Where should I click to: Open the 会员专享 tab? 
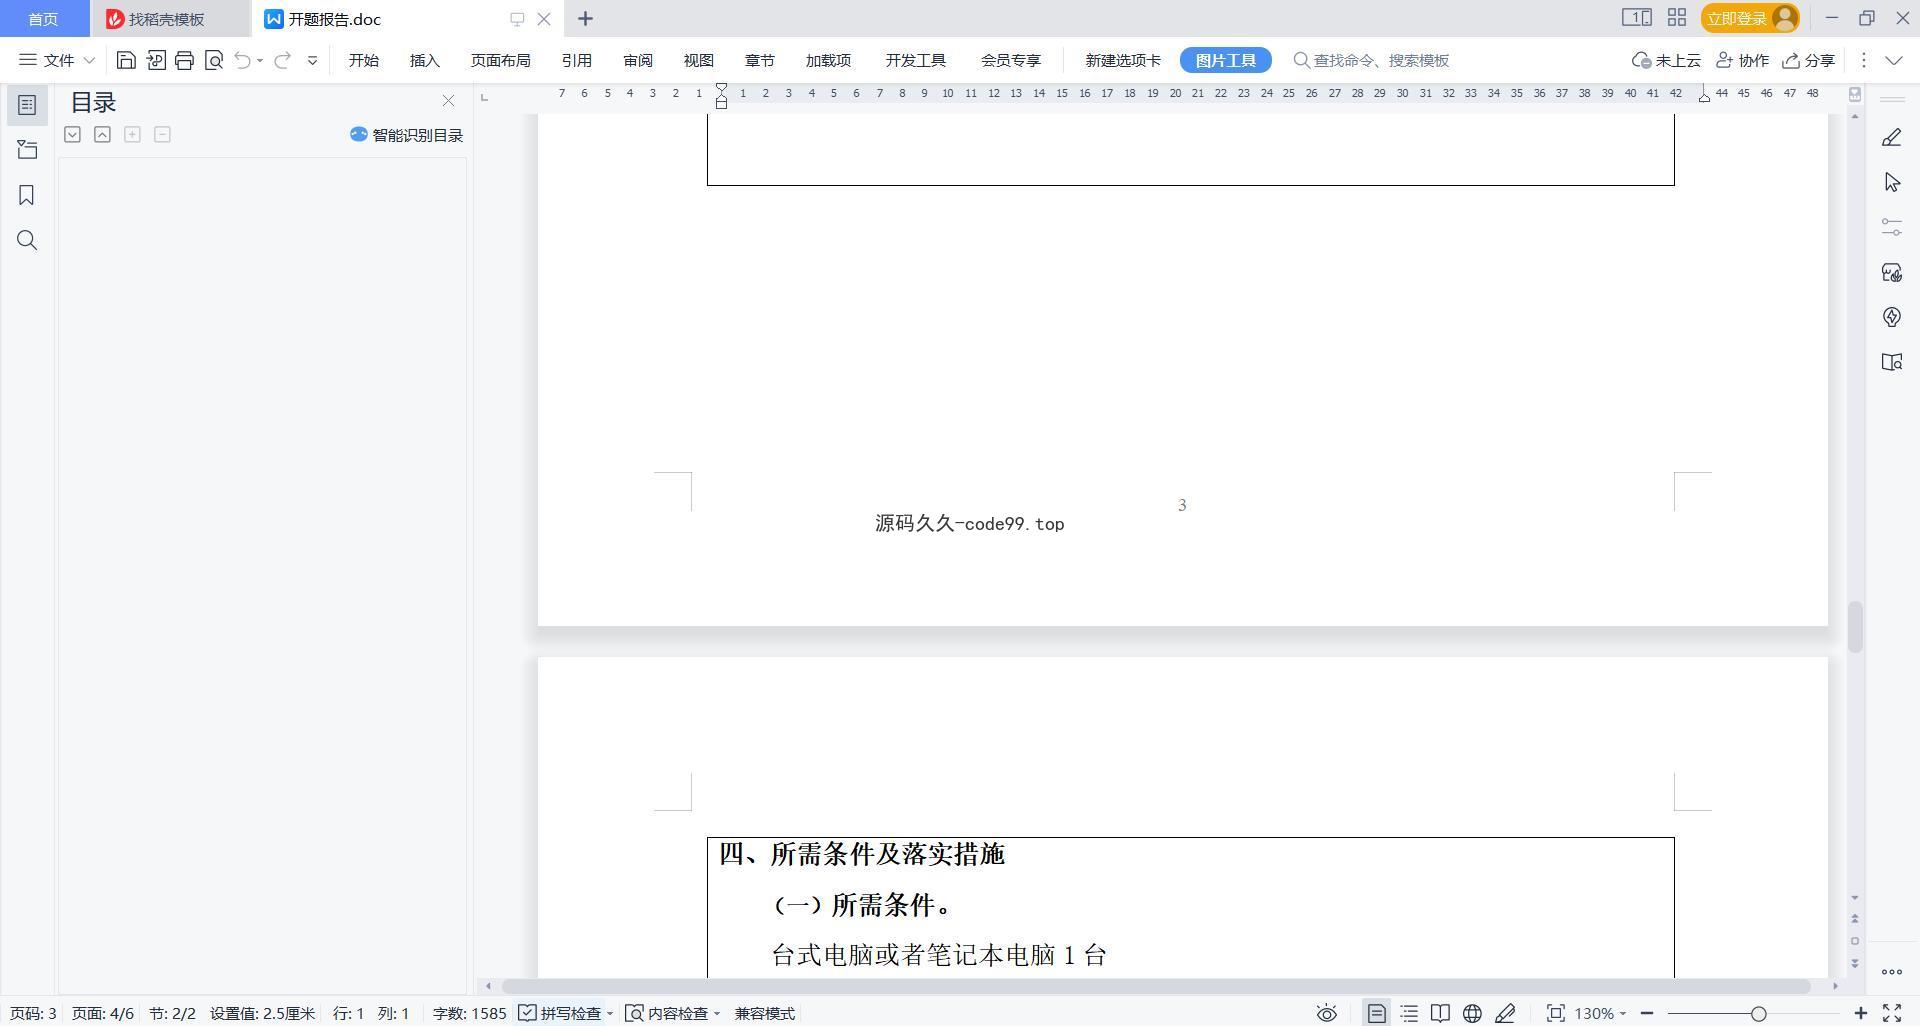point(1011,60)
